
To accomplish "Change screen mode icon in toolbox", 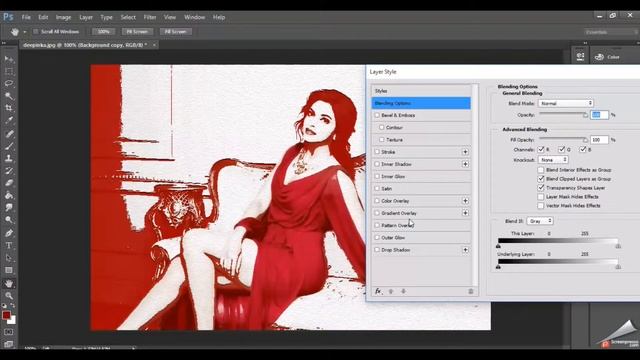I will pos(9,344).
